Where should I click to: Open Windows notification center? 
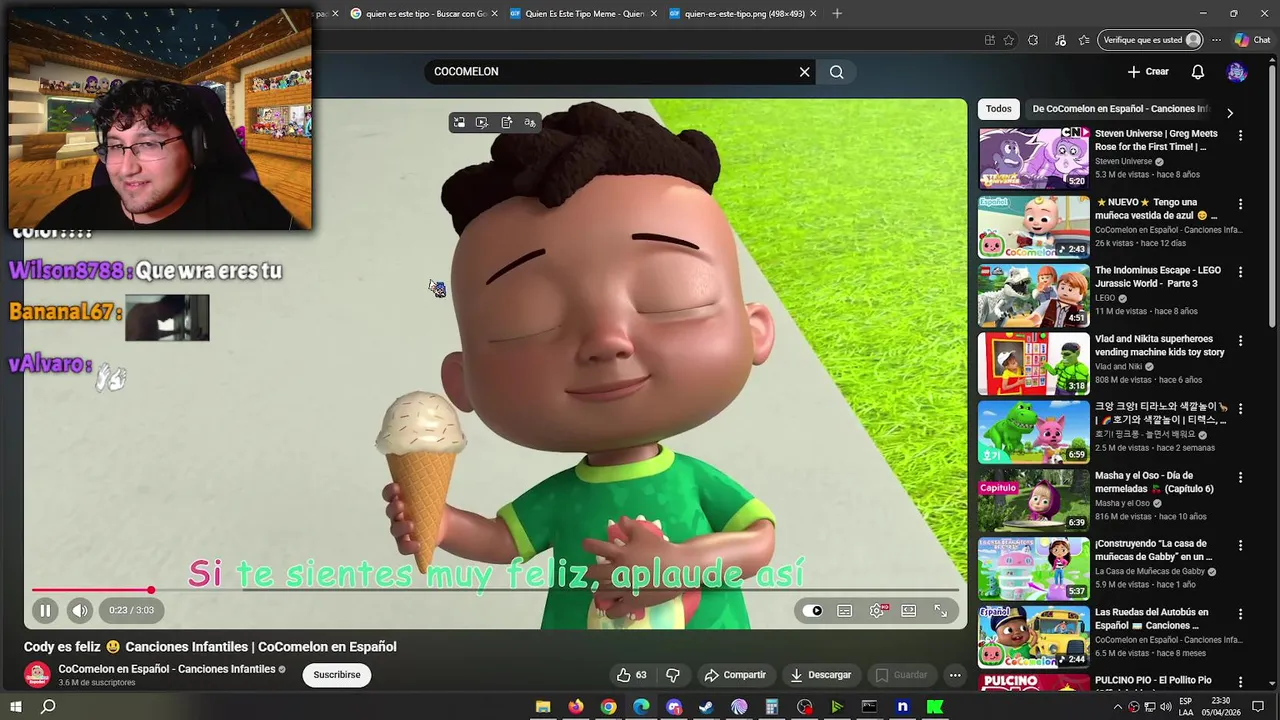tap(1258, 707)
